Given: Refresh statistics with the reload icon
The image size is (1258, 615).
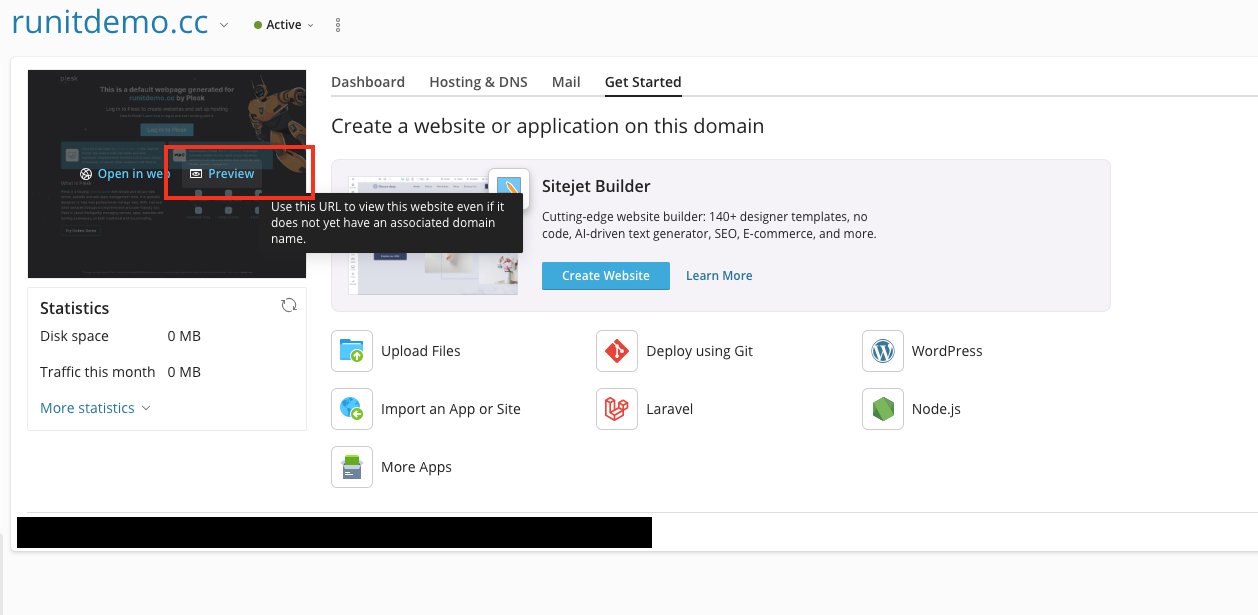Looking at the screenshot, I should click(x=289, y=306).
